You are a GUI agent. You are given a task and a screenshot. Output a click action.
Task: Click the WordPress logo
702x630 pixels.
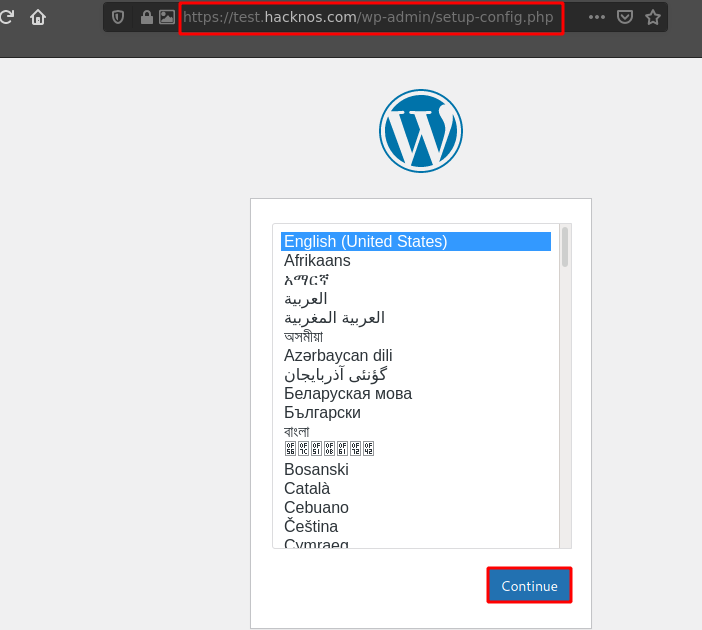click(x=421, y=131)
